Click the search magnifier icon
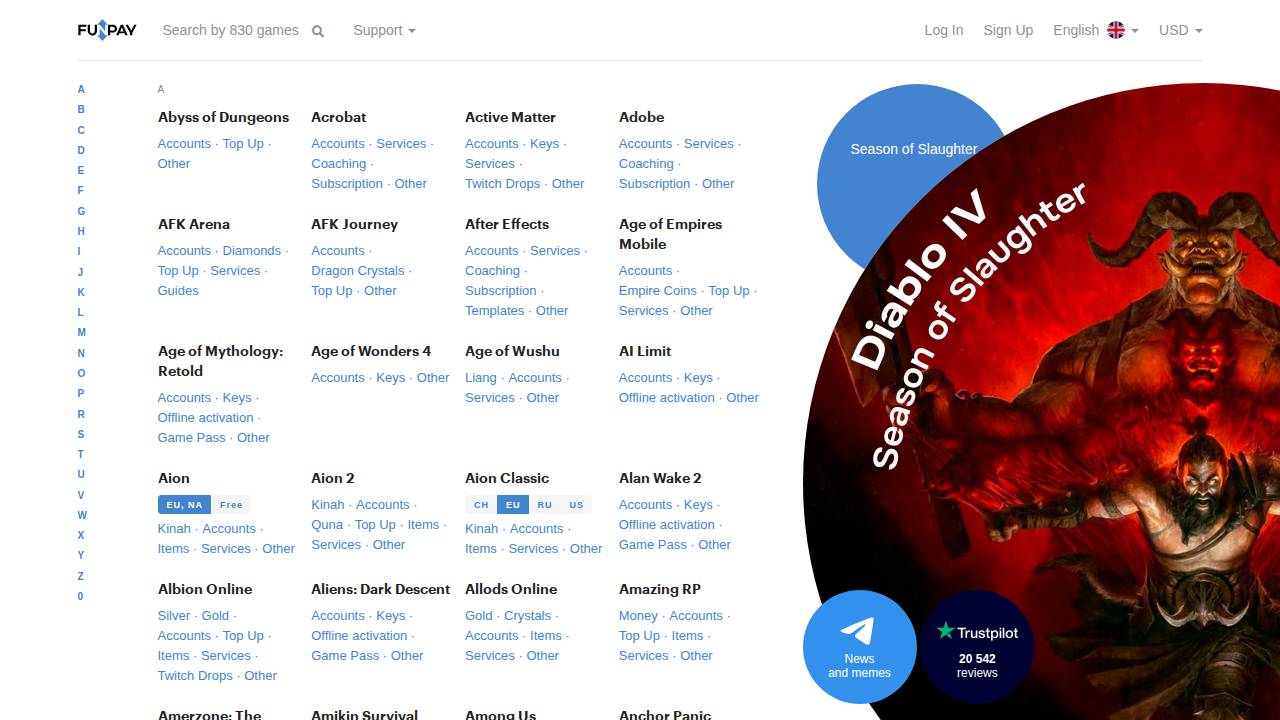 coord(318,31)
